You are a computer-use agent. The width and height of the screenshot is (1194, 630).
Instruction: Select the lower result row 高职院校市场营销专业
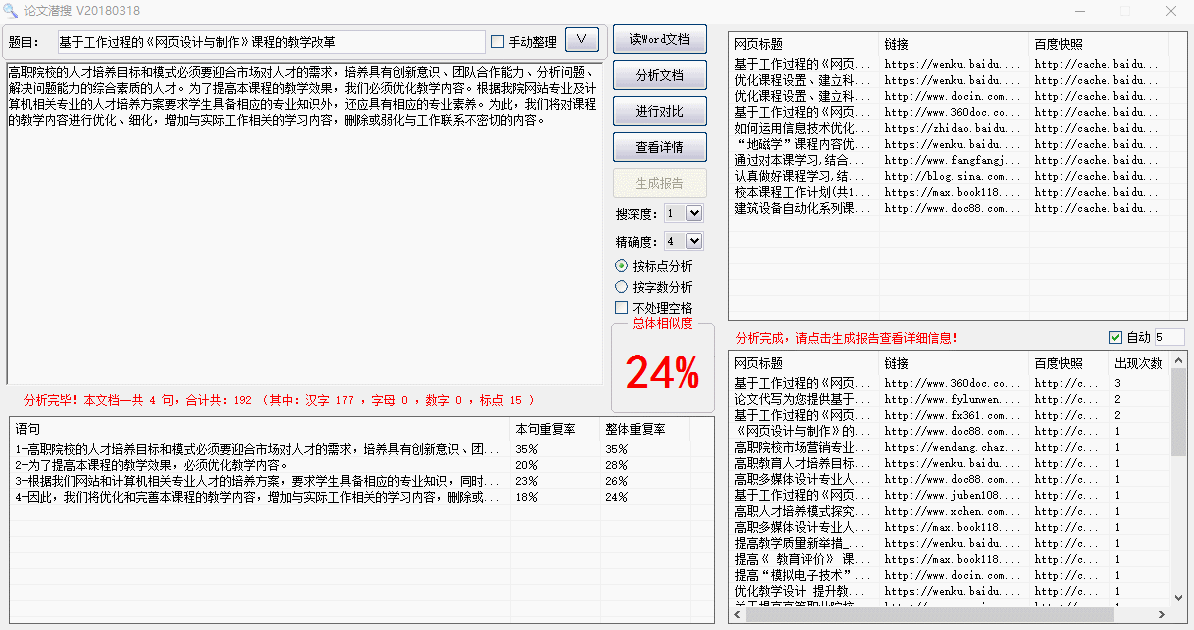[950, 446]
